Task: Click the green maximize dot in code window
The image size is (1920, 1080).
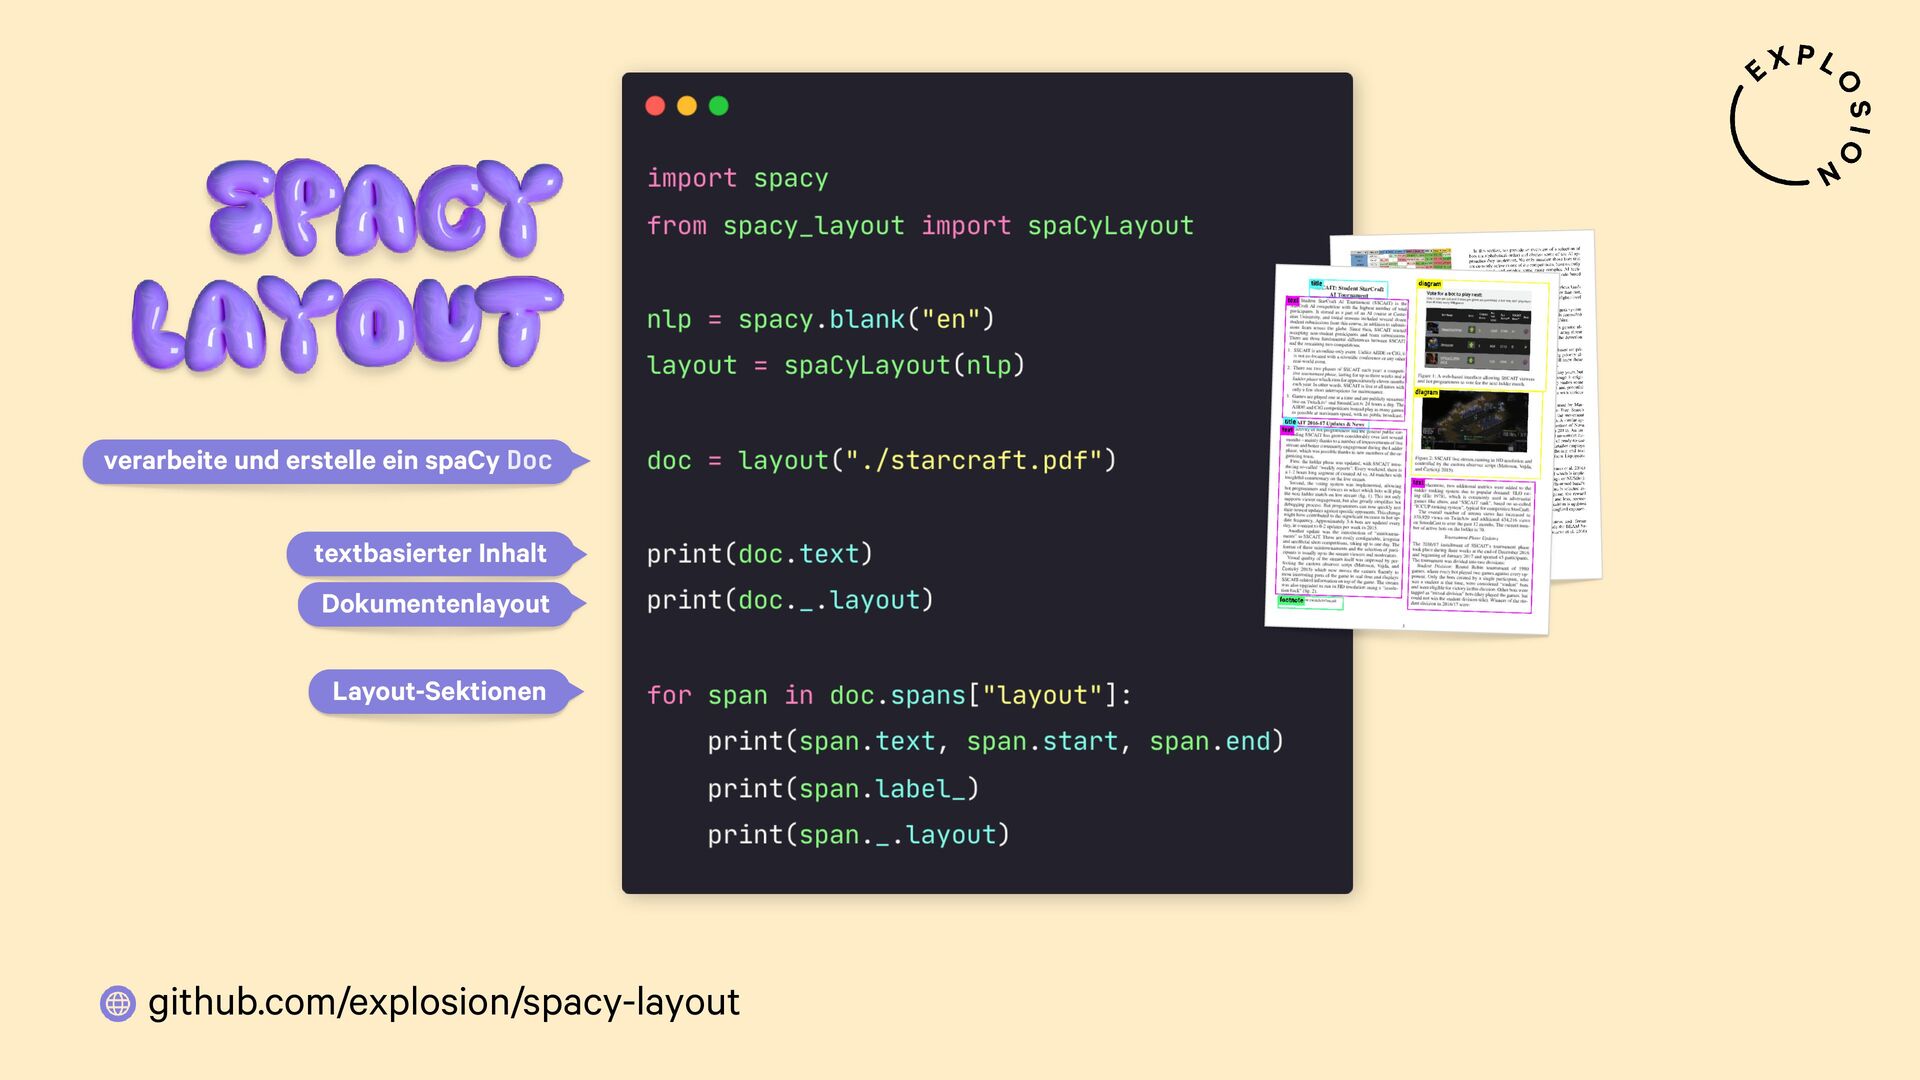Action: pos(719,106)
